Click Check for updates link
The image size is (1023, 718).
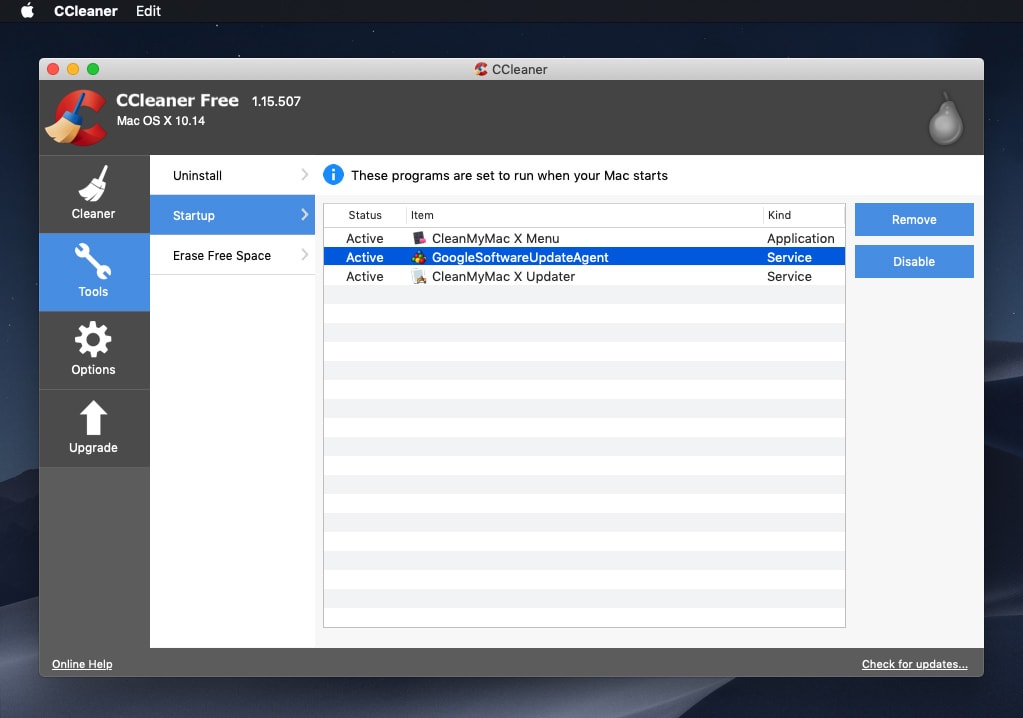[x=914, y=663]
